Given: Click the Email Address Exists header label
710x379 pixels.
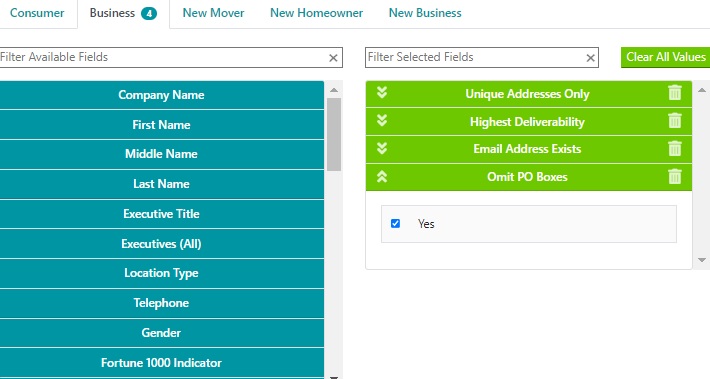Looking at the screenshot, I should tap(528, 149).
